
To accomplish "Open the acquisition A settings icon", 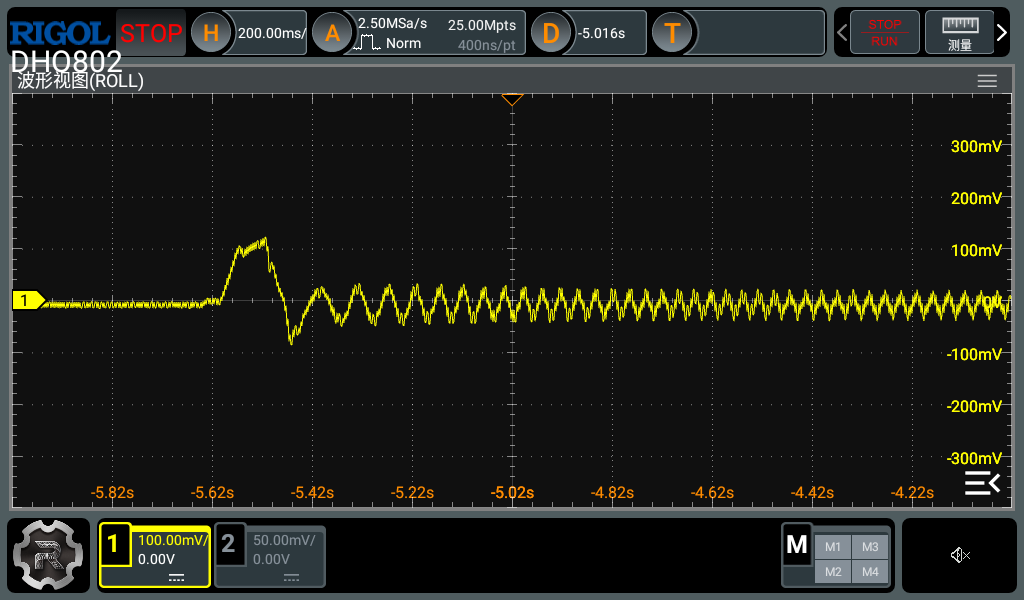I will pyautogui.click(x=332, y=33).
